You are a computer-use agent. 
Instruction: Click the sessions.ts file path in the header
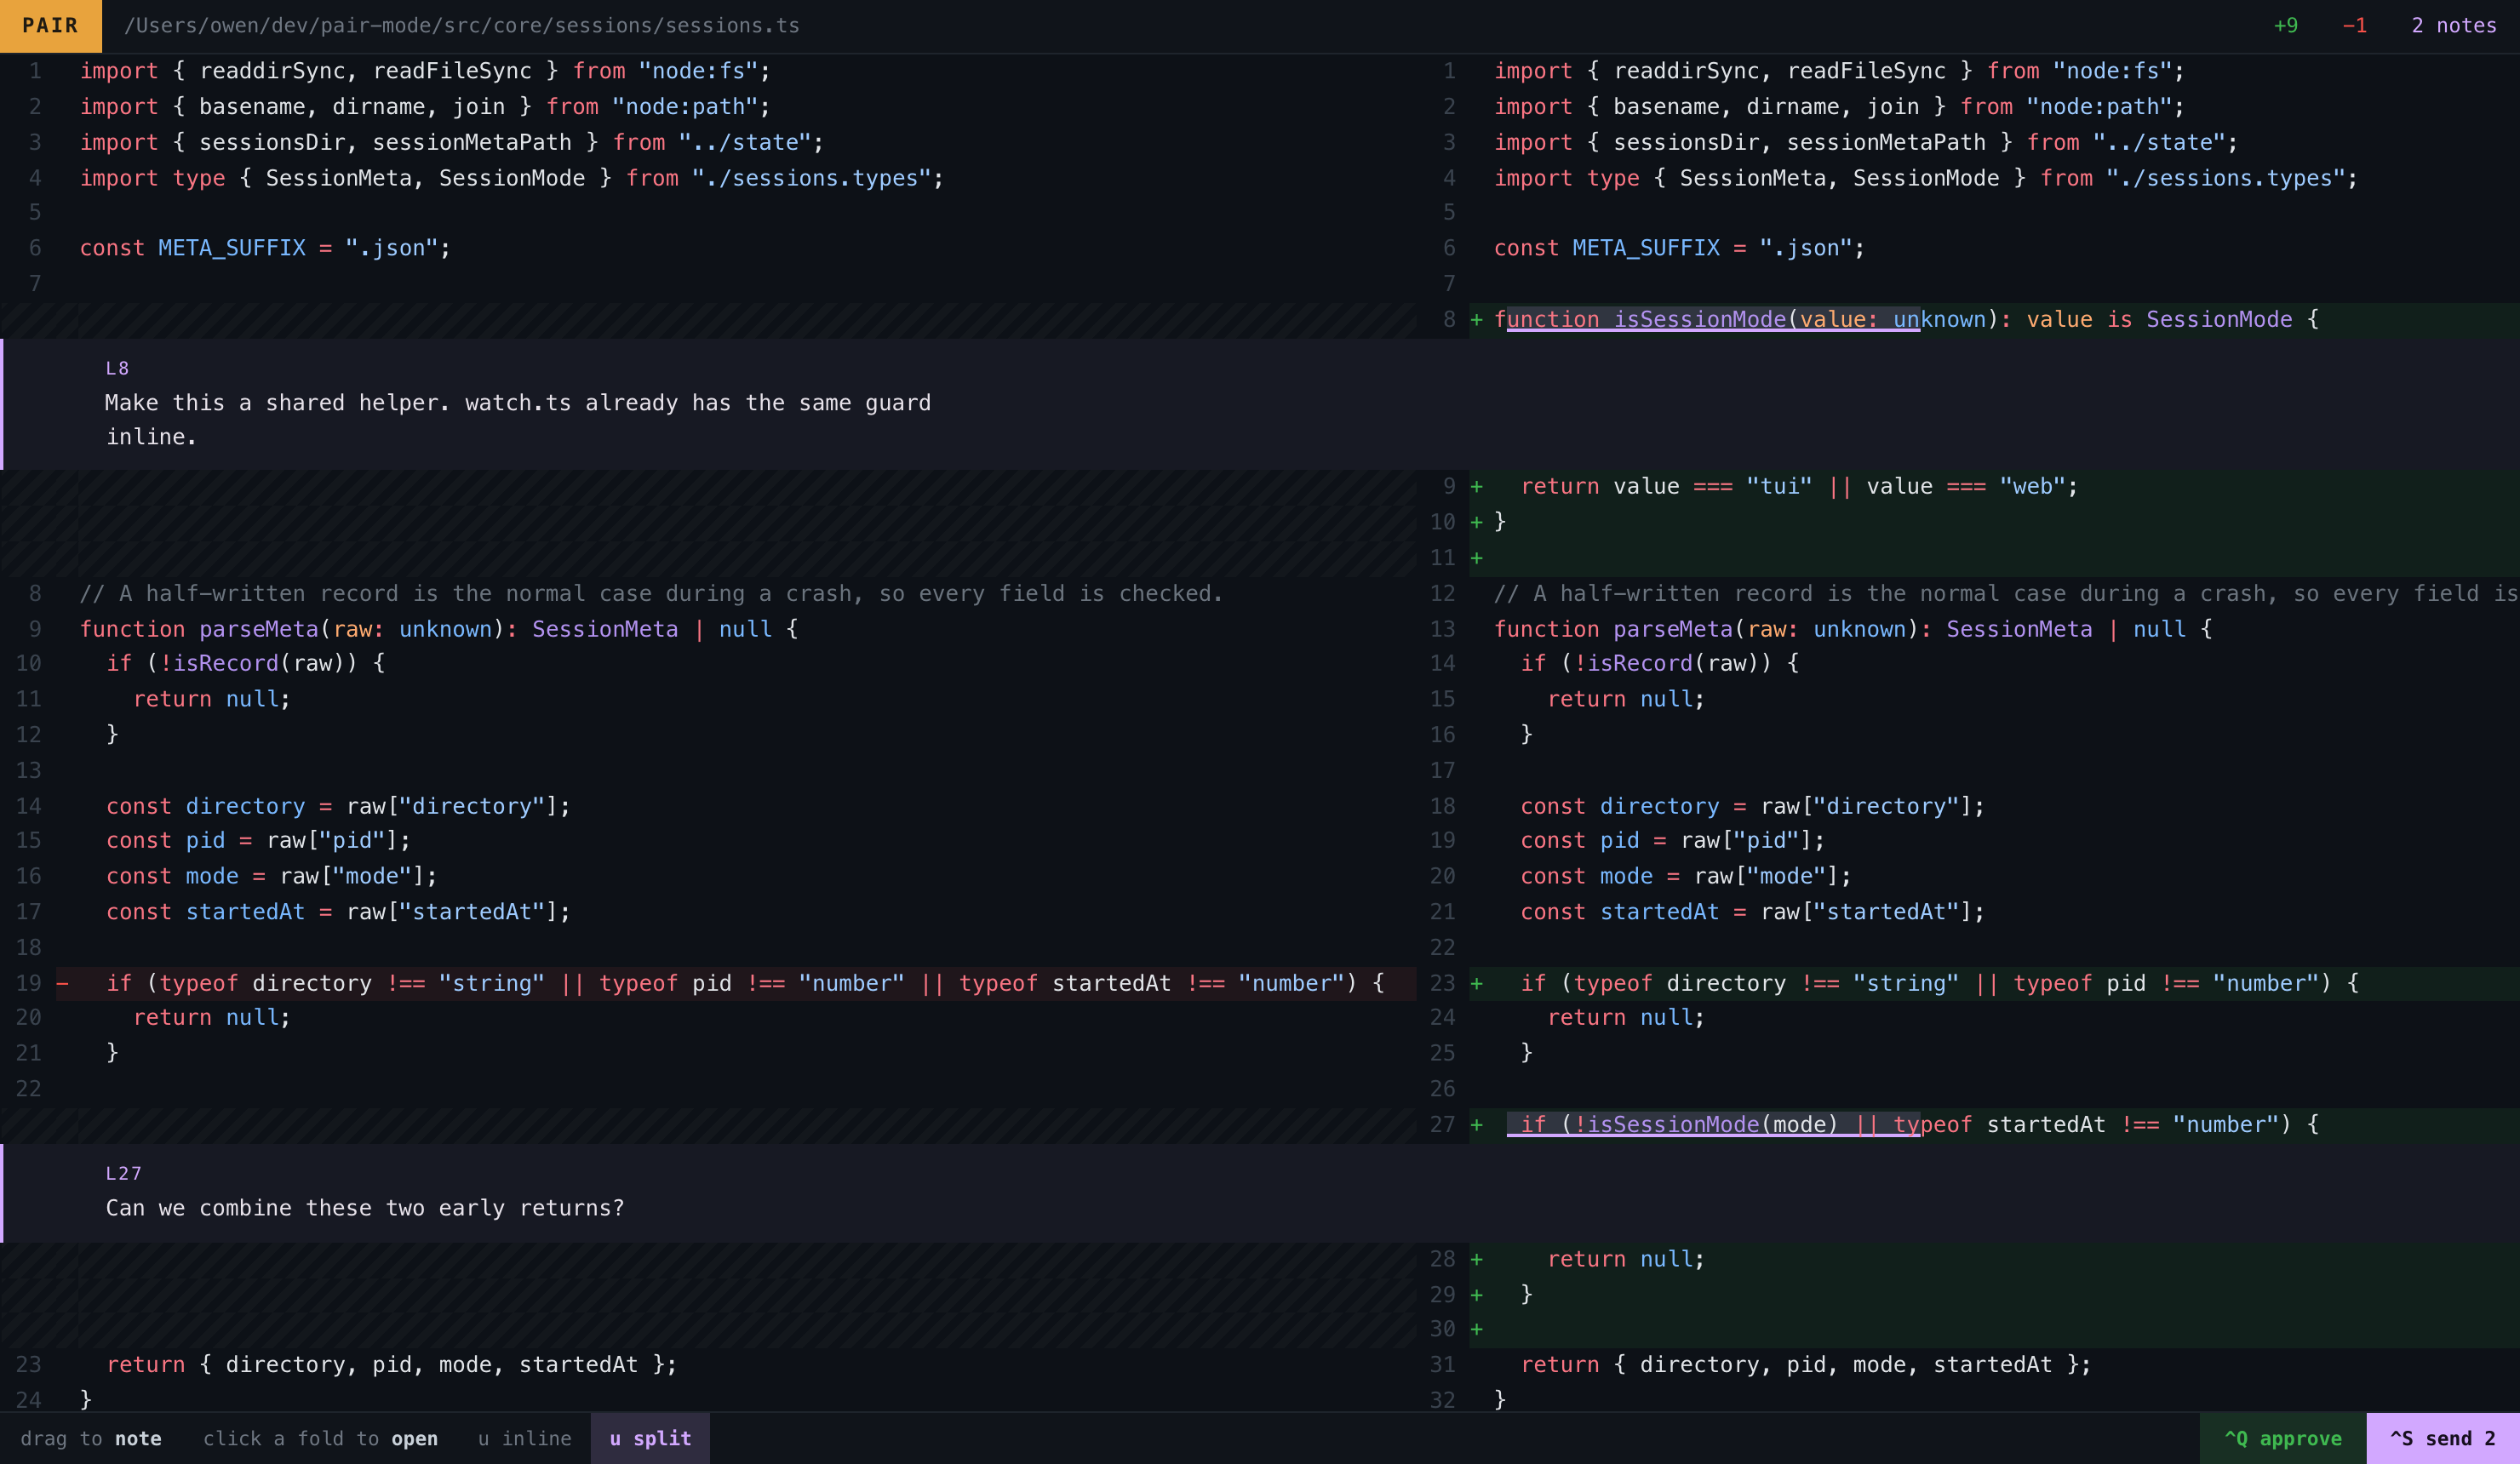tap(461, 25)
